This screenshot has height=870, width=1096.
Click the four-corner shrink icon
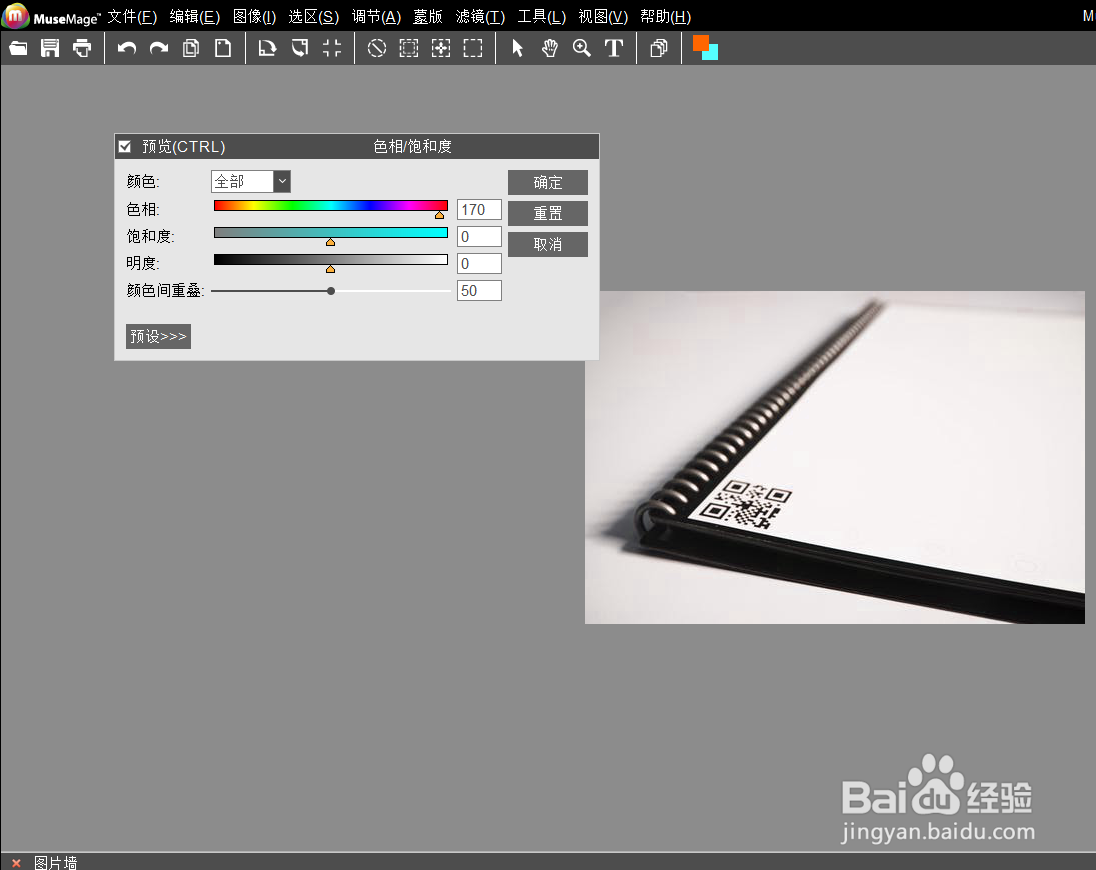(332, 48)
